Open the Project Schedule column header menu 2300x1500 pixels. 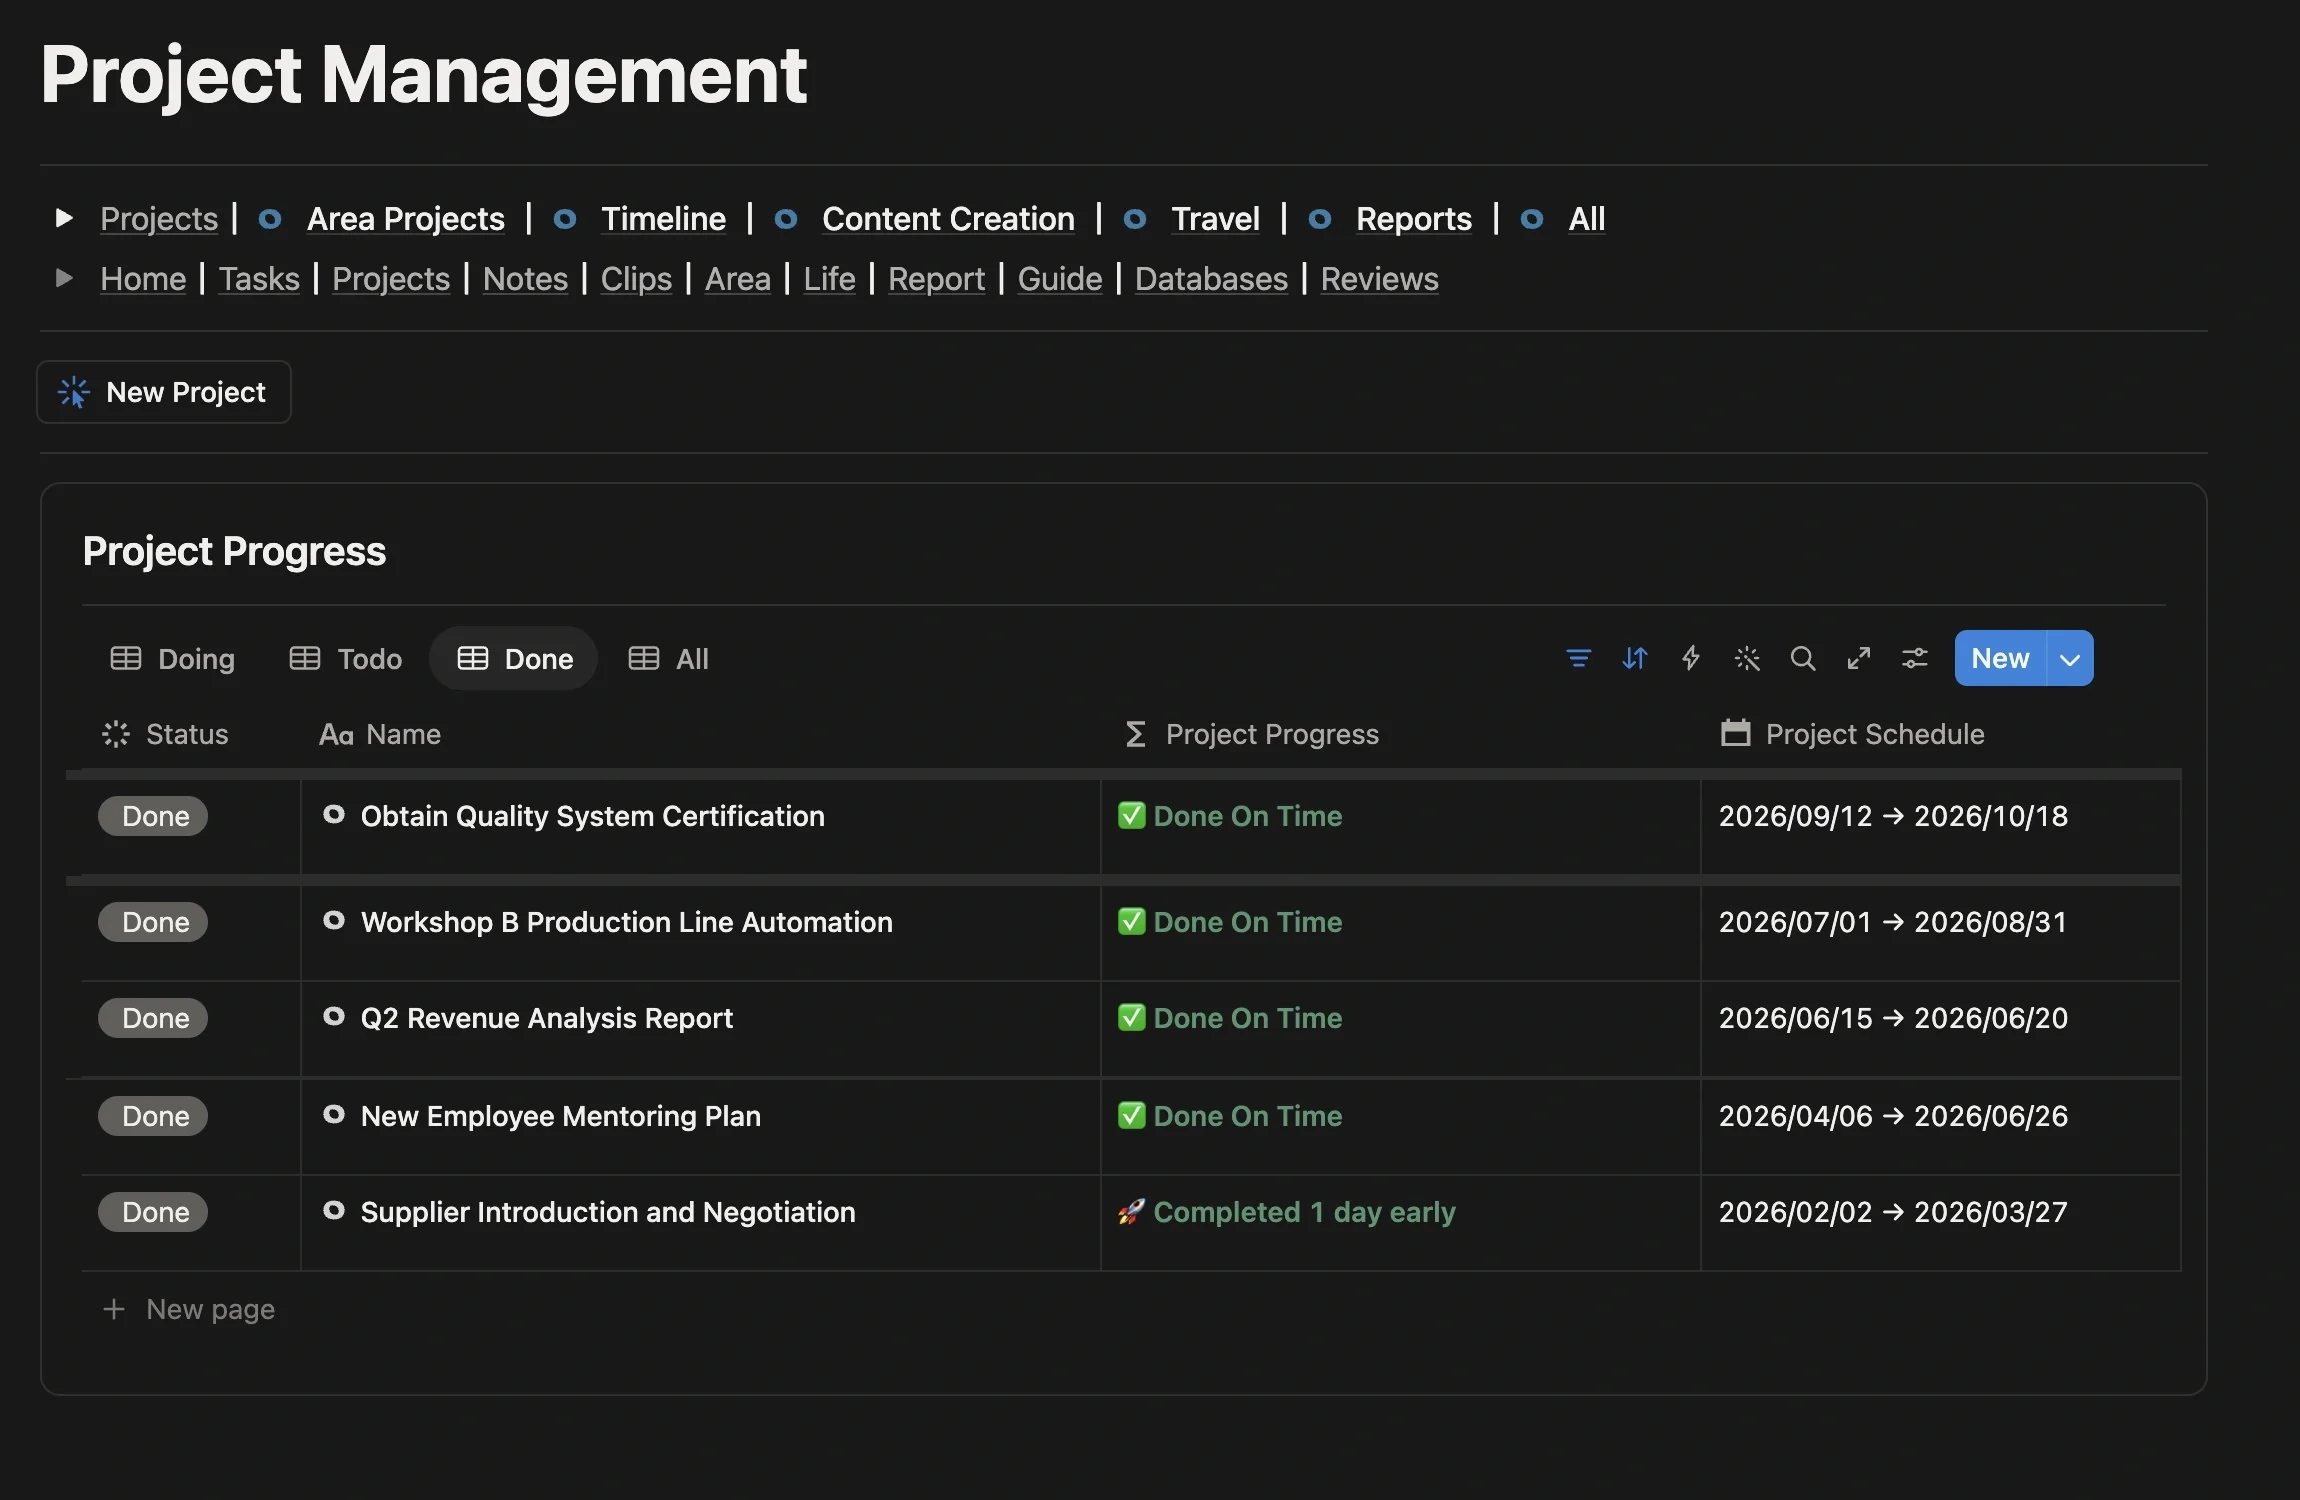[x=1852, y=734]
